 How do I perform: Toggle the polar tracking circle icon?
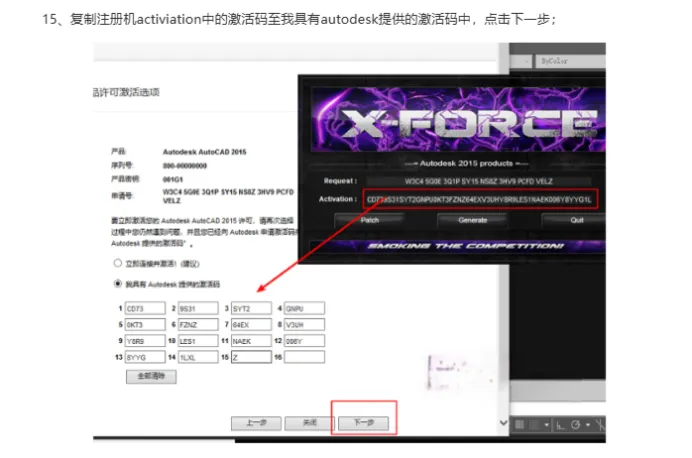575,424
